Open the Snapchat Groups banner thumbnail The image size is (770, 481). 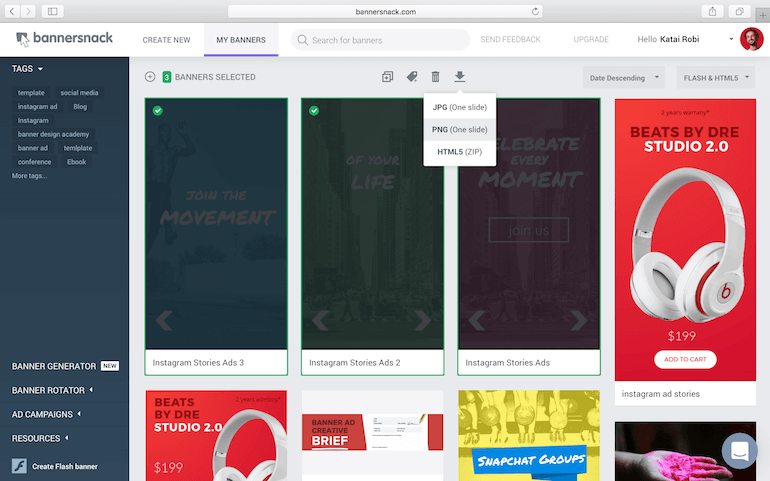[529, 435]
